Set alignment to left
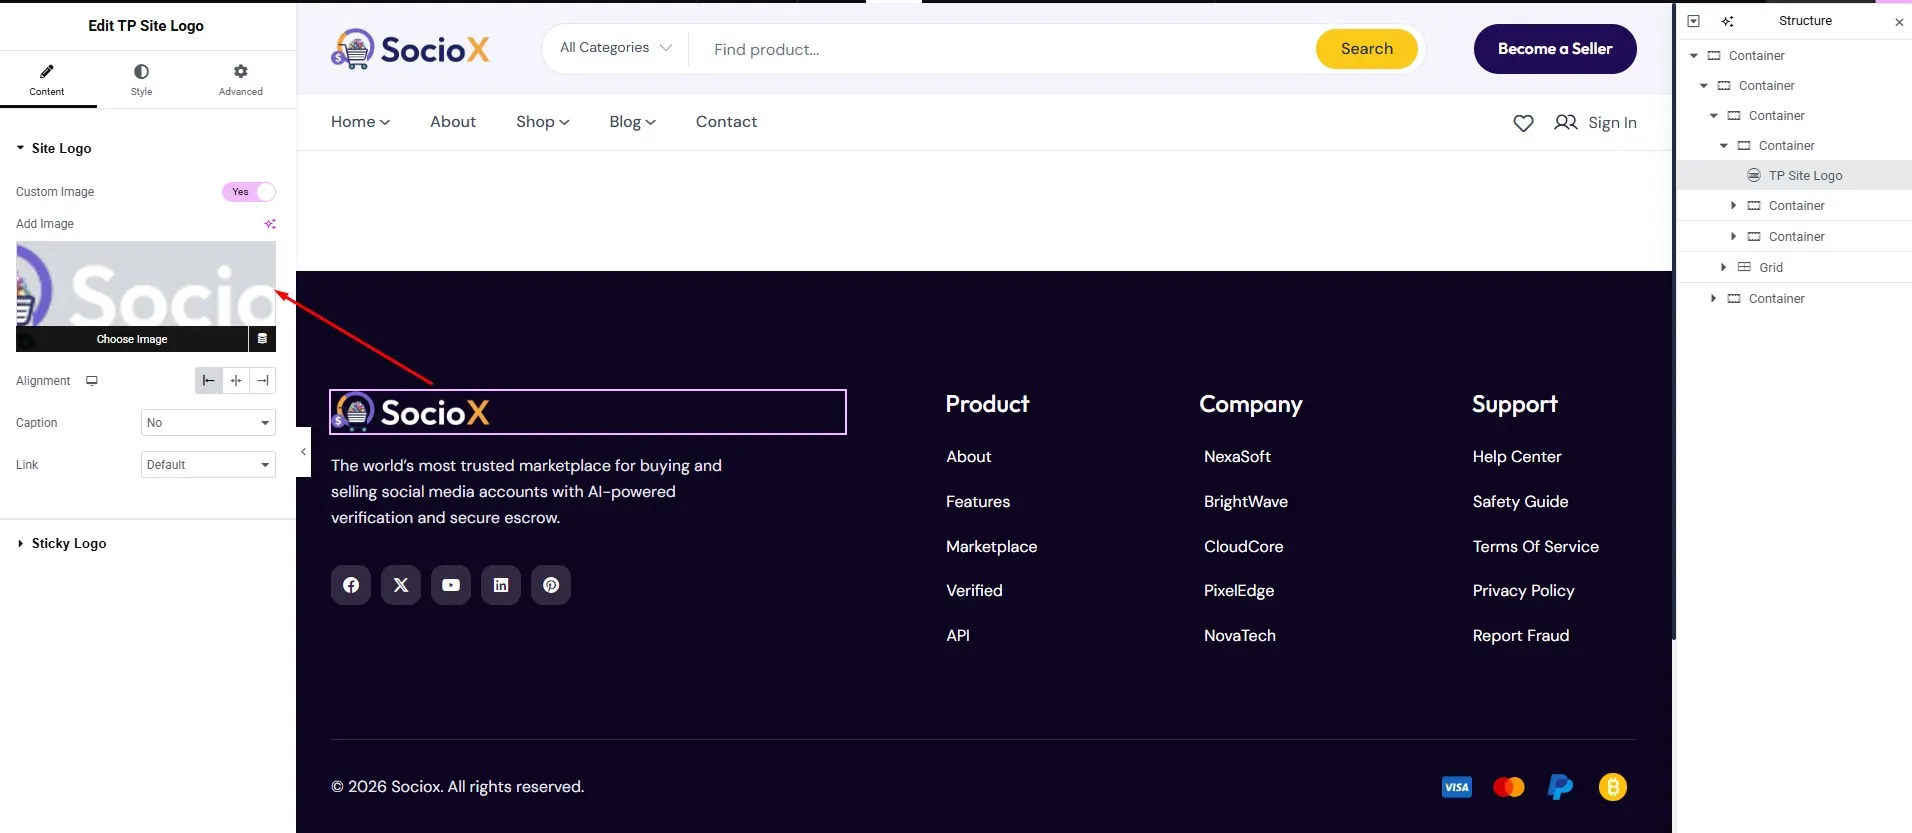 pyautogui.click(x=208, y=381)
